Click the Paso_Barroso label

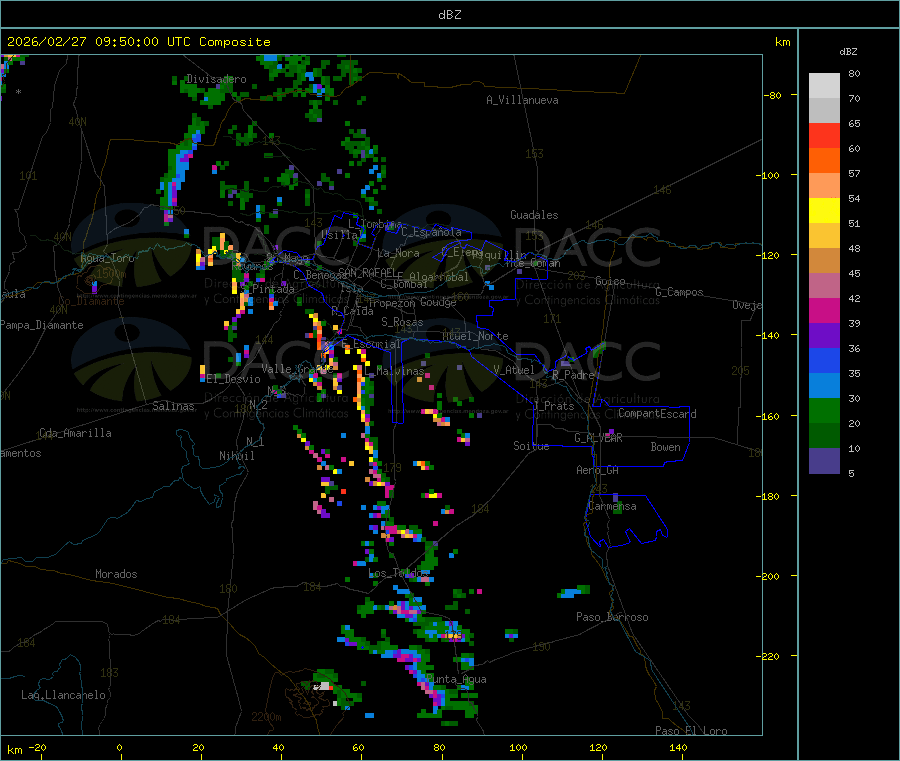(x=612, y=617)
